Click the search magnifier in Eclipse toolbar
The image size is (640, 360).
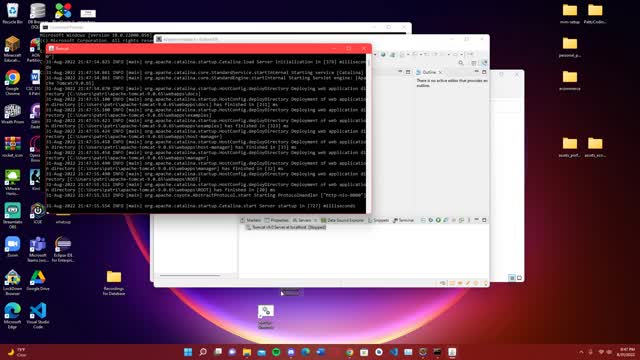[461, 63]
